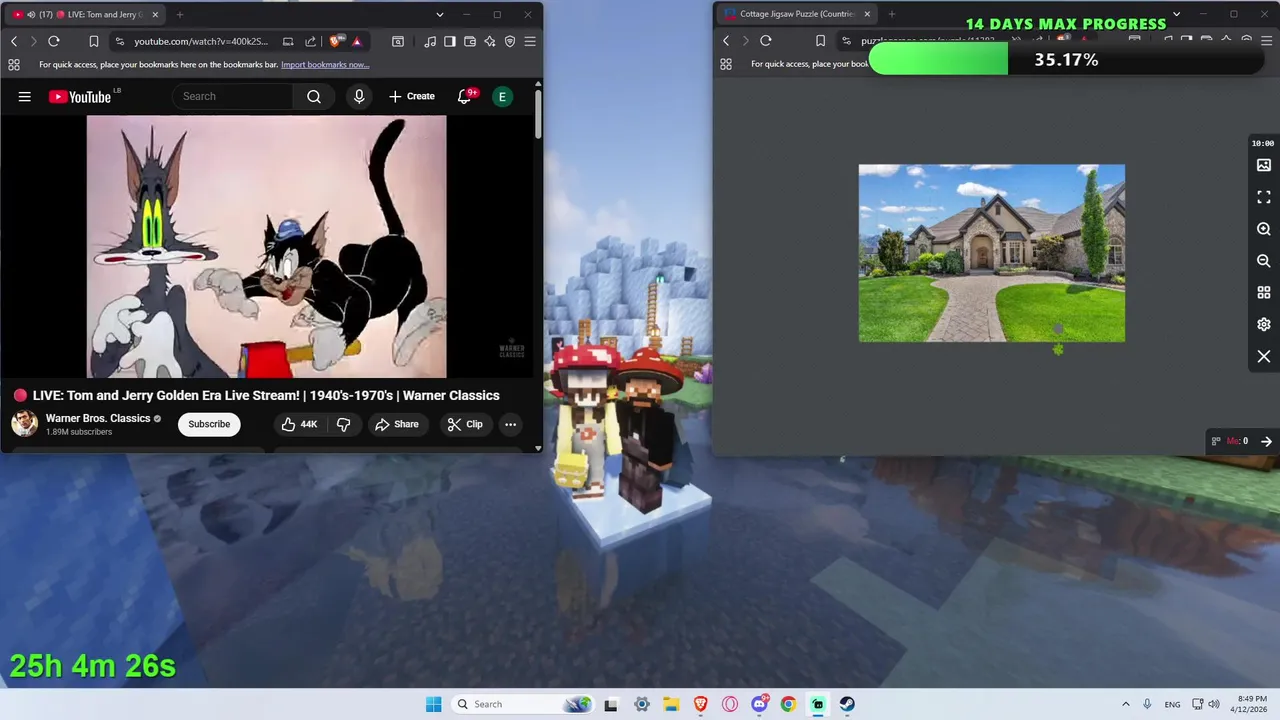The height and width of the screenshot is (720, 1280).
Task: Zoom in on the puzzle
Action: pyautogui.click(x=1264, y=229)
